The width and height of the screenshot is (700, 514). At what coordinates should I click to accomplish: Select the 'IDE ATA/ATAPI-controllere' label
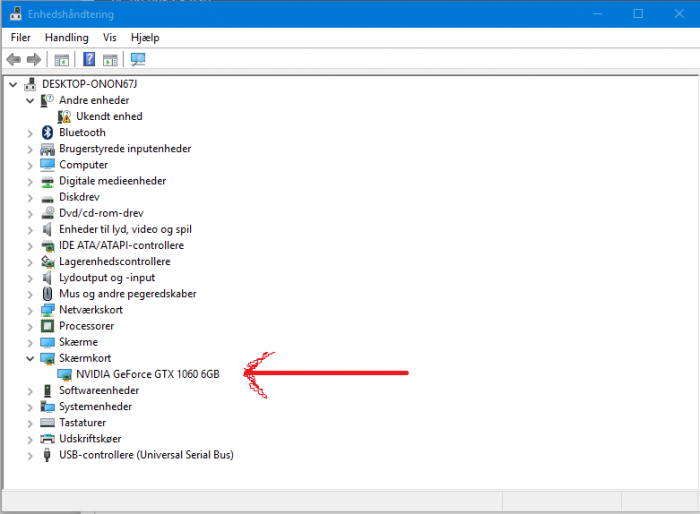121,245
